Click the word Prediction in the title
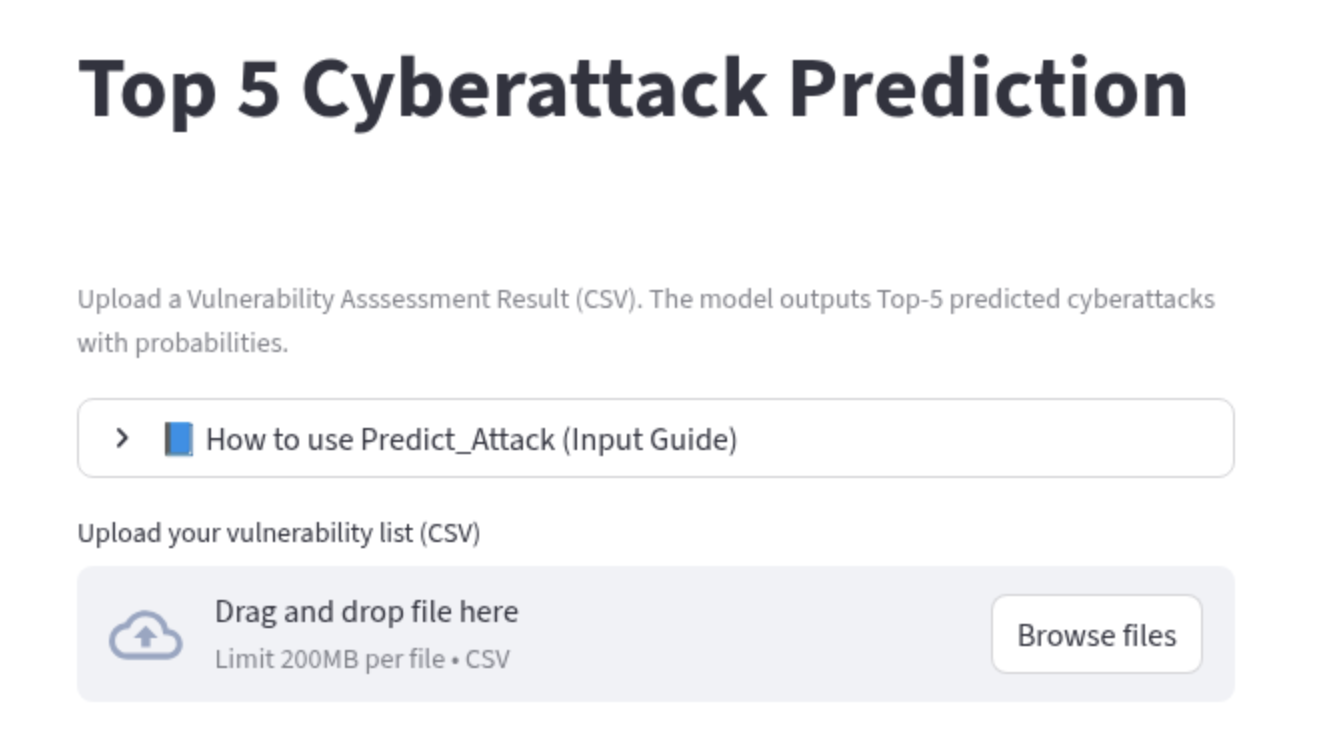This screenshot has width=1336, height=754. tap(988, 87)
